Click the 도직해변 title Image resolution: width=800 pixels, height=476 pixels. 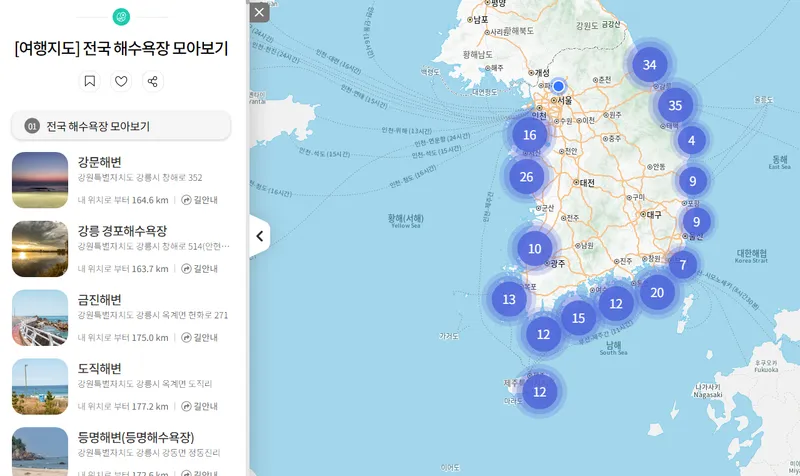coord(99,369)
